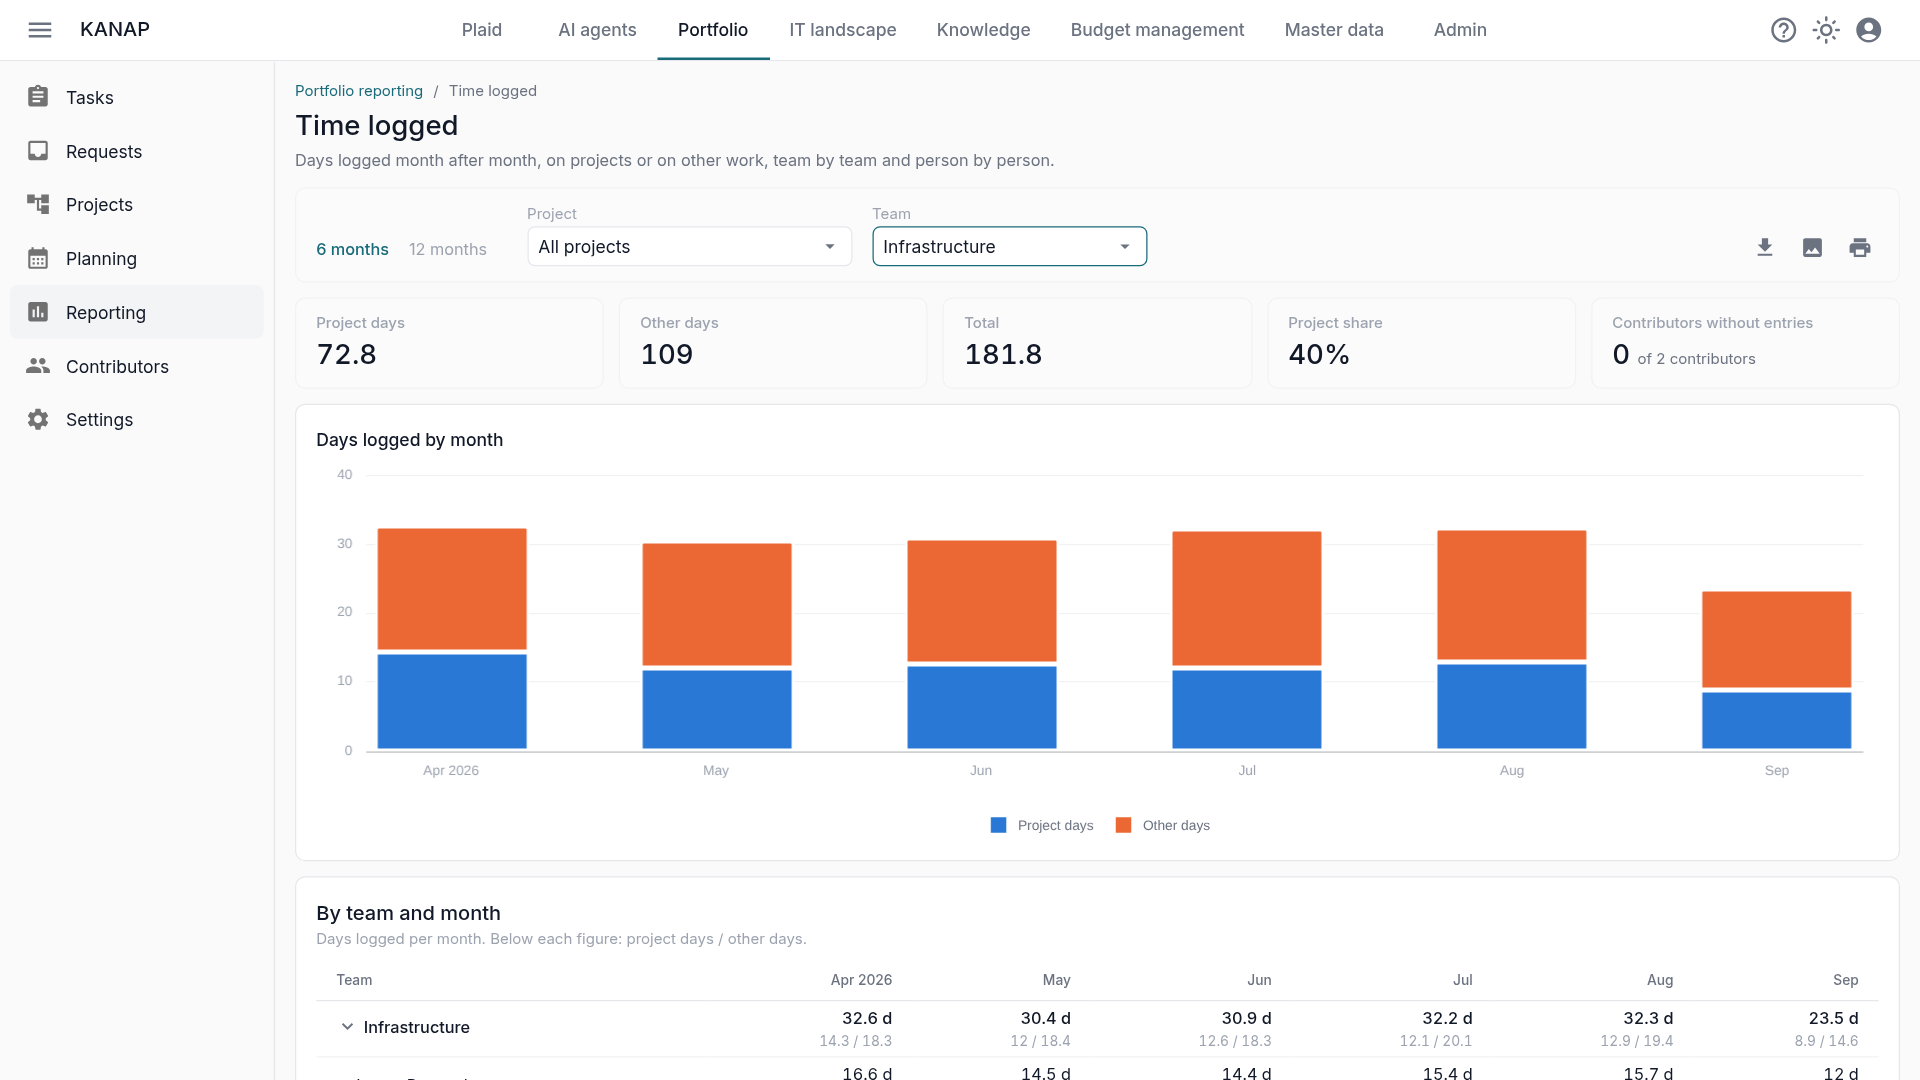Viewport: 1920px width, 1080px height.
Task: Open the Admin tab
Action: pos(1460,30)
